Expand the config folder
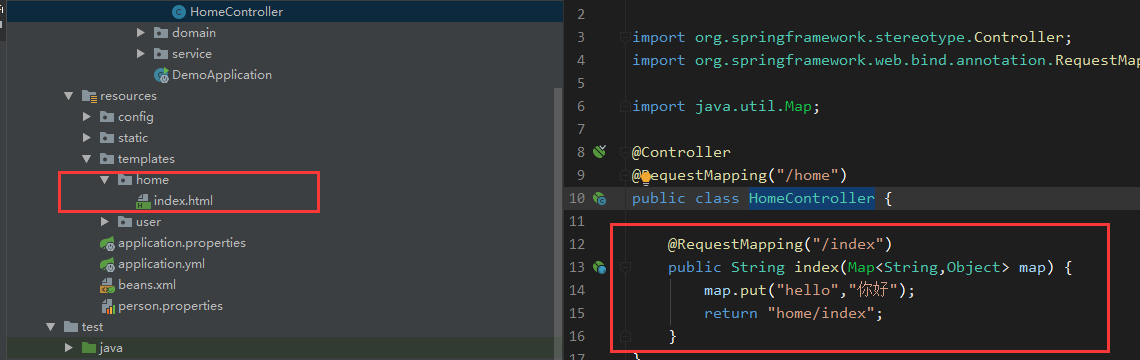The height and width of the screenshot is (360, 1140). (x=87, y=117)
